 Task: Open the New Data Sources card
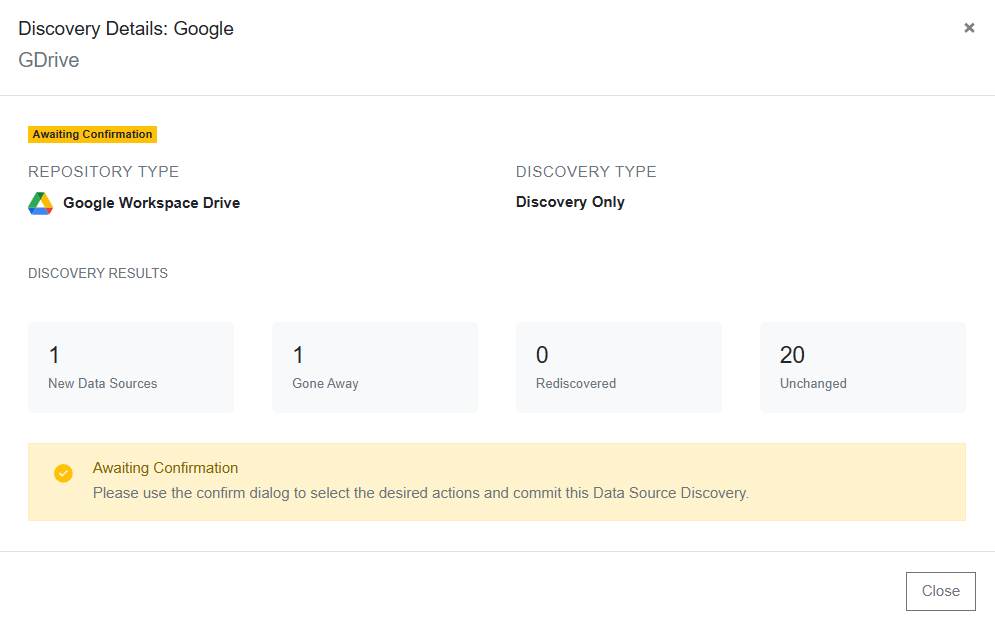(x=131, y=367)
